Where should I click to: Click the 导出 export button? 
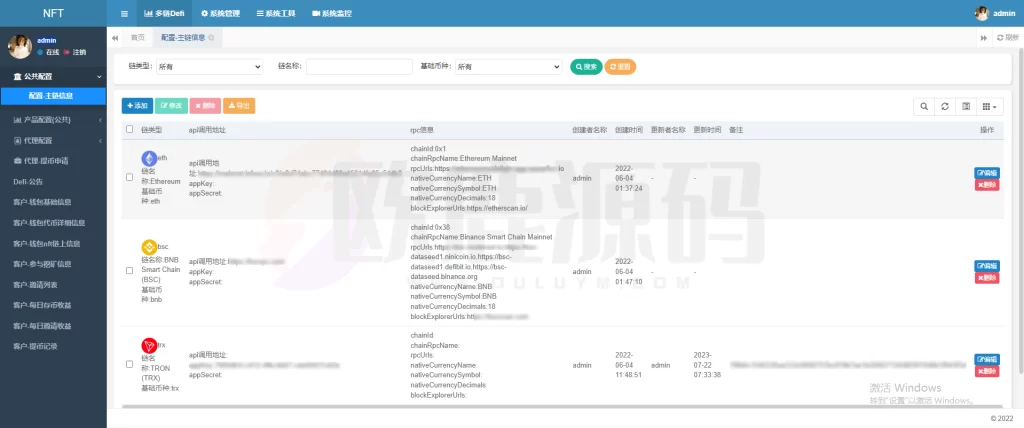[239, 106]
